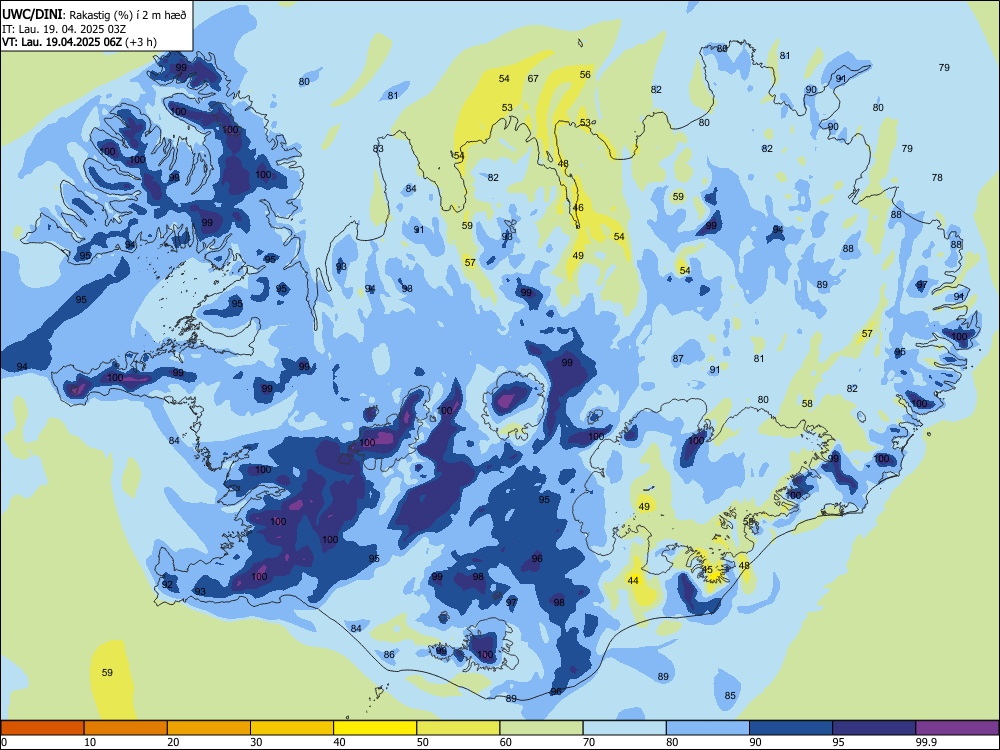This screenshot has width=1000, height=750.
Task: Pick the navy 95–99.9 legend swatch
Action: click(x=874, y=728)
